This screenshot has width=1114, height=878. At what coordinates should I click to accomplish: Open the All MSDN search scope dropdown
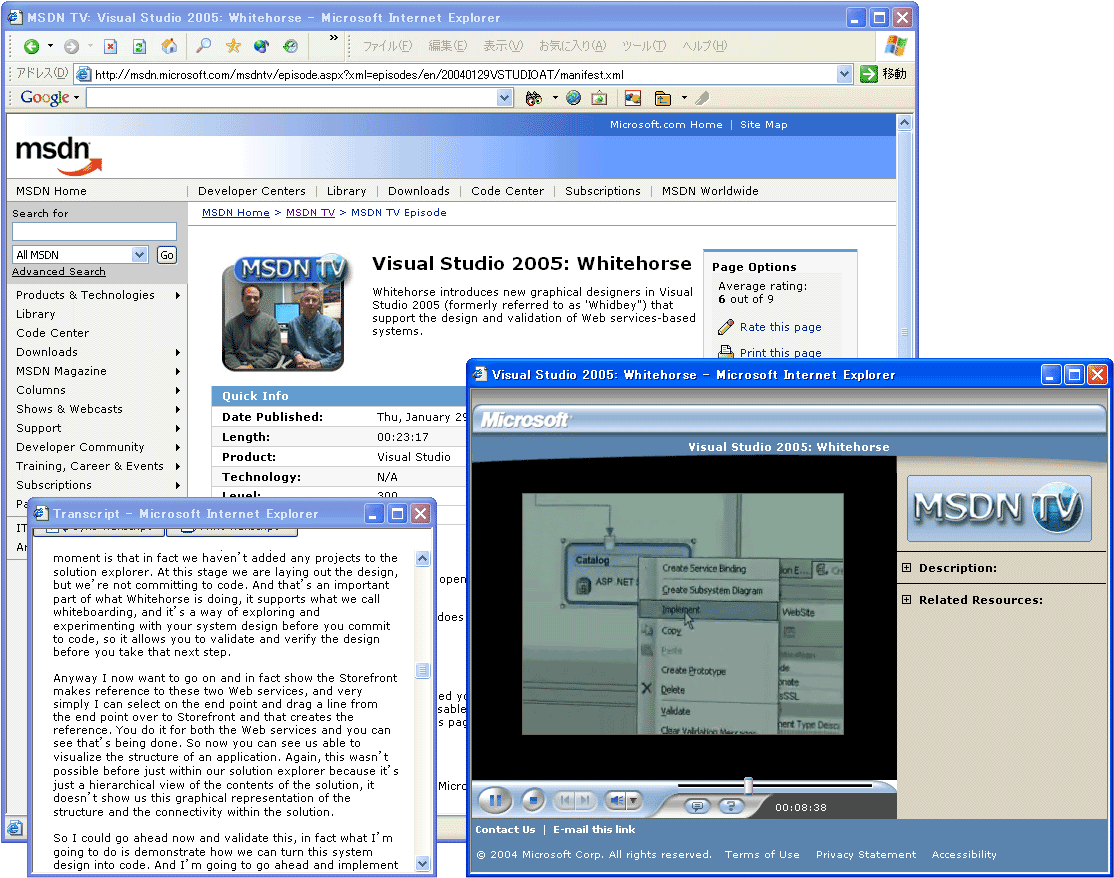[139, 254]
